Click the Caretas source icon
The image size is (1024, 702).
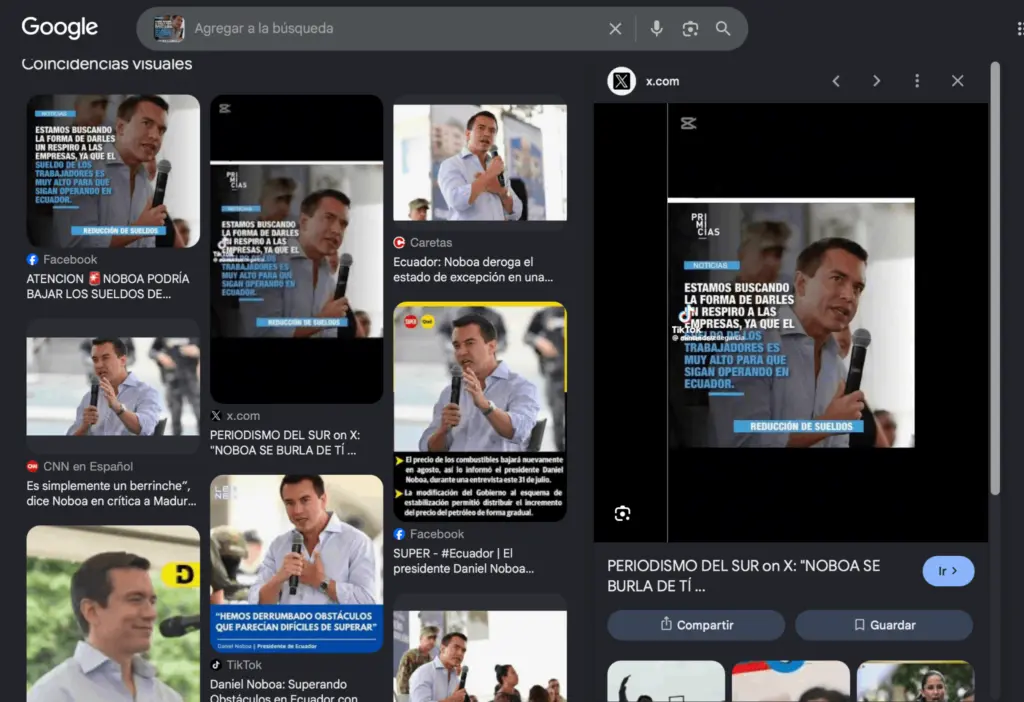point(399,242)
